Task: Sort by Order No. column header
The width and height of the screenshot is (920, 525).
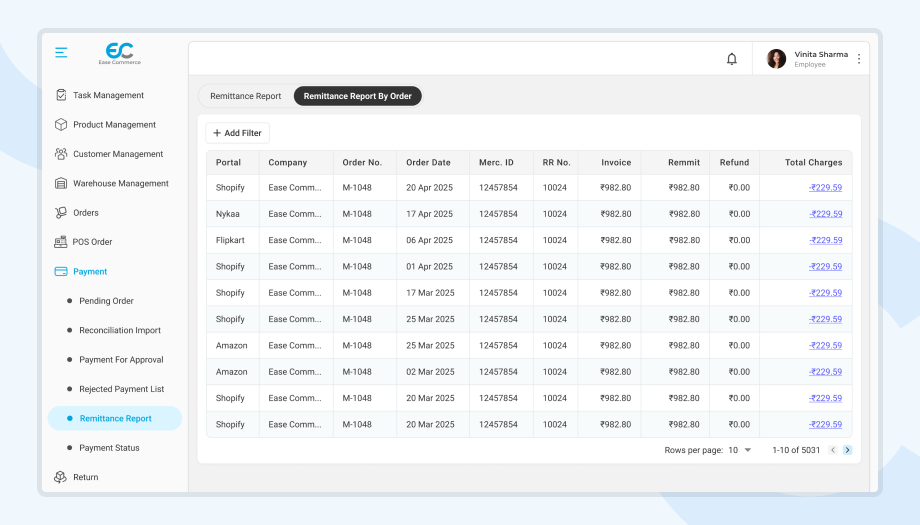Action: (x=362, y=162)
